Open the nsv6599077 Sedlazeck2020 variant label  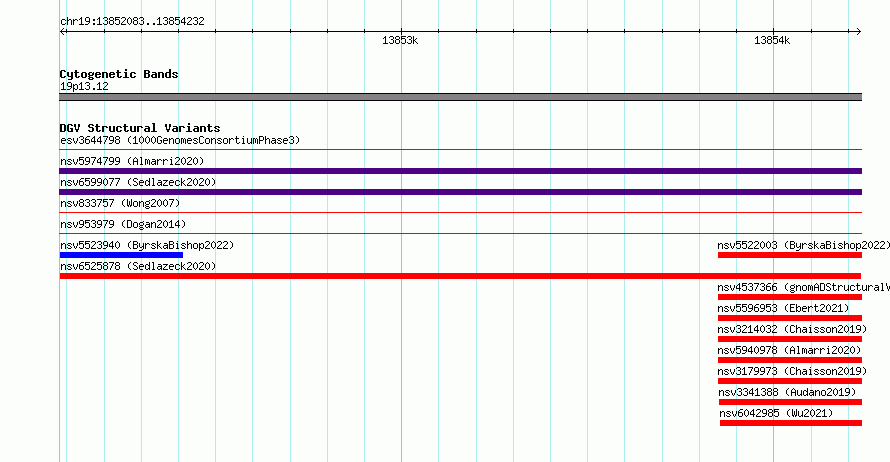click(138, 182)
